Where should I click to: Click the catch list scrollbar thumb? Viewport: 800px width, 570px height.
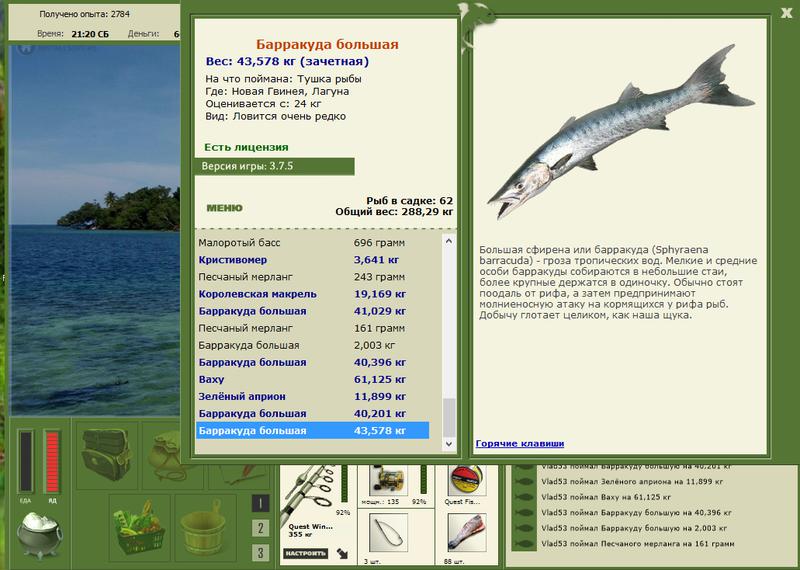tap(449, 417)
